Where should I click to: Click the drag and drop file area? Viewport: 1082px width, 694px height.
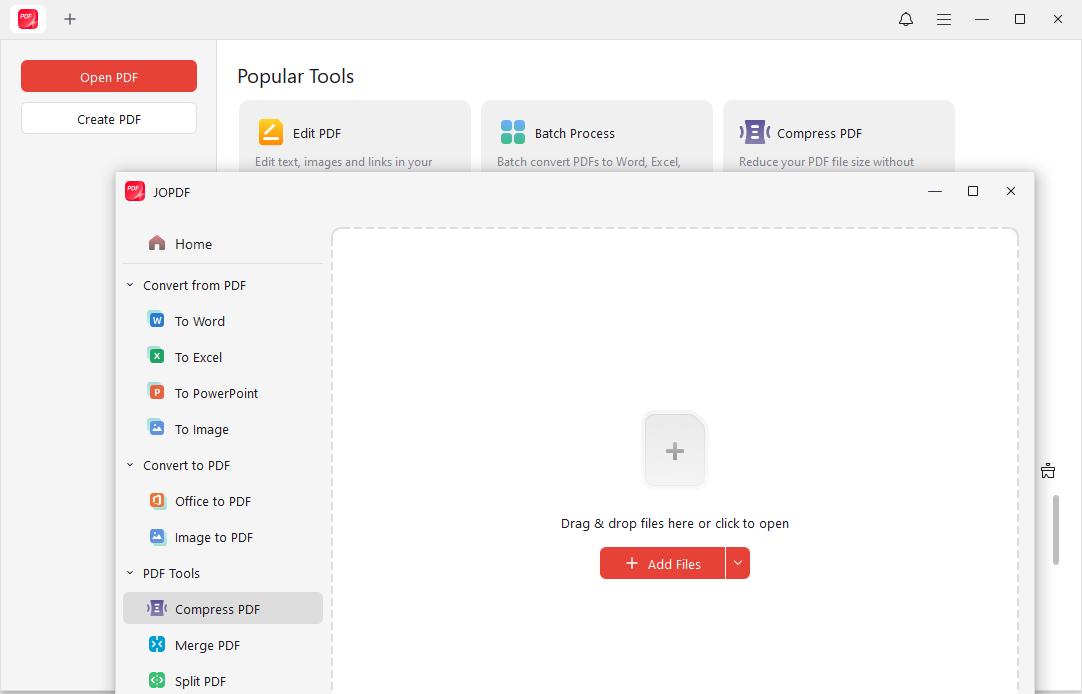pyautogui.click(x=675, y=450)
